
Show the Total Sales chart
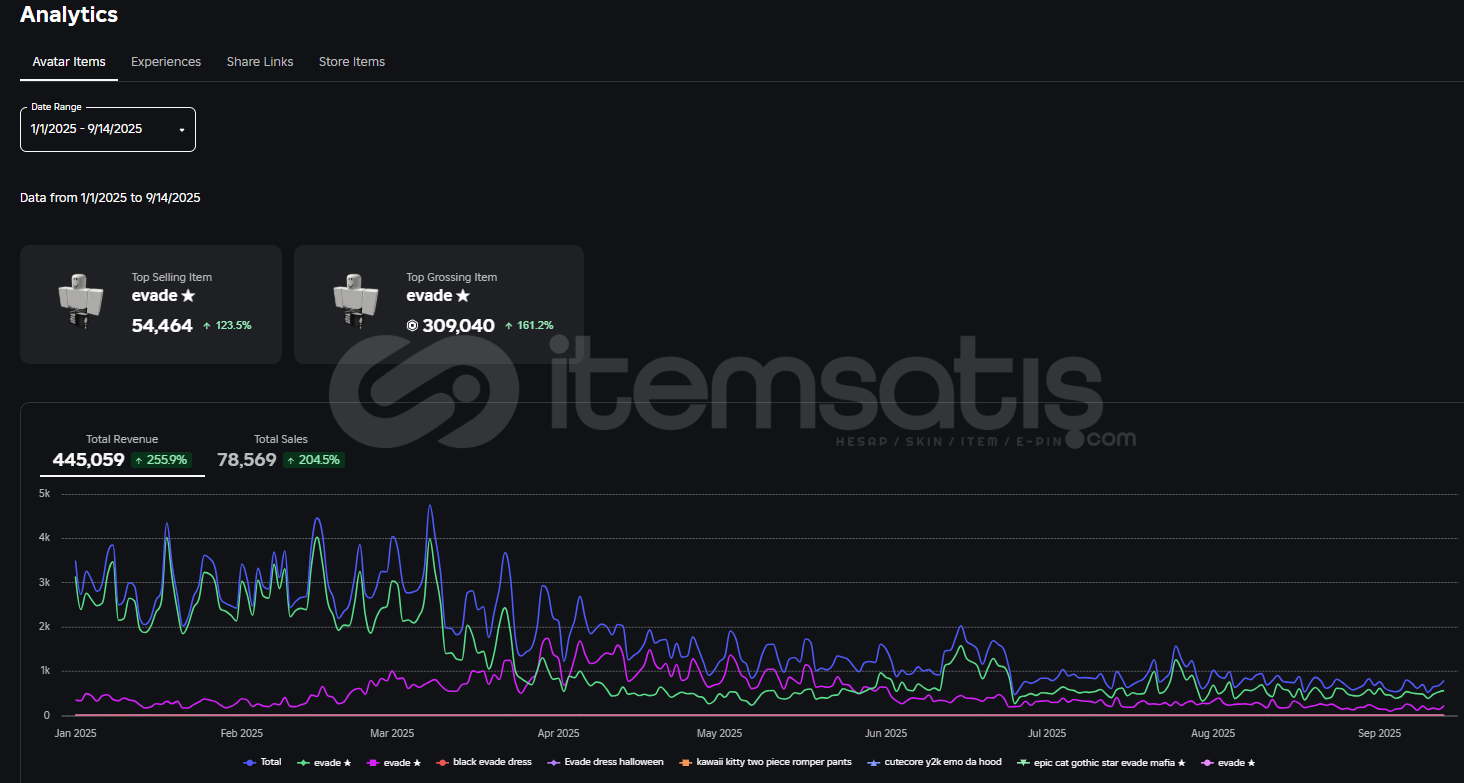281,453
